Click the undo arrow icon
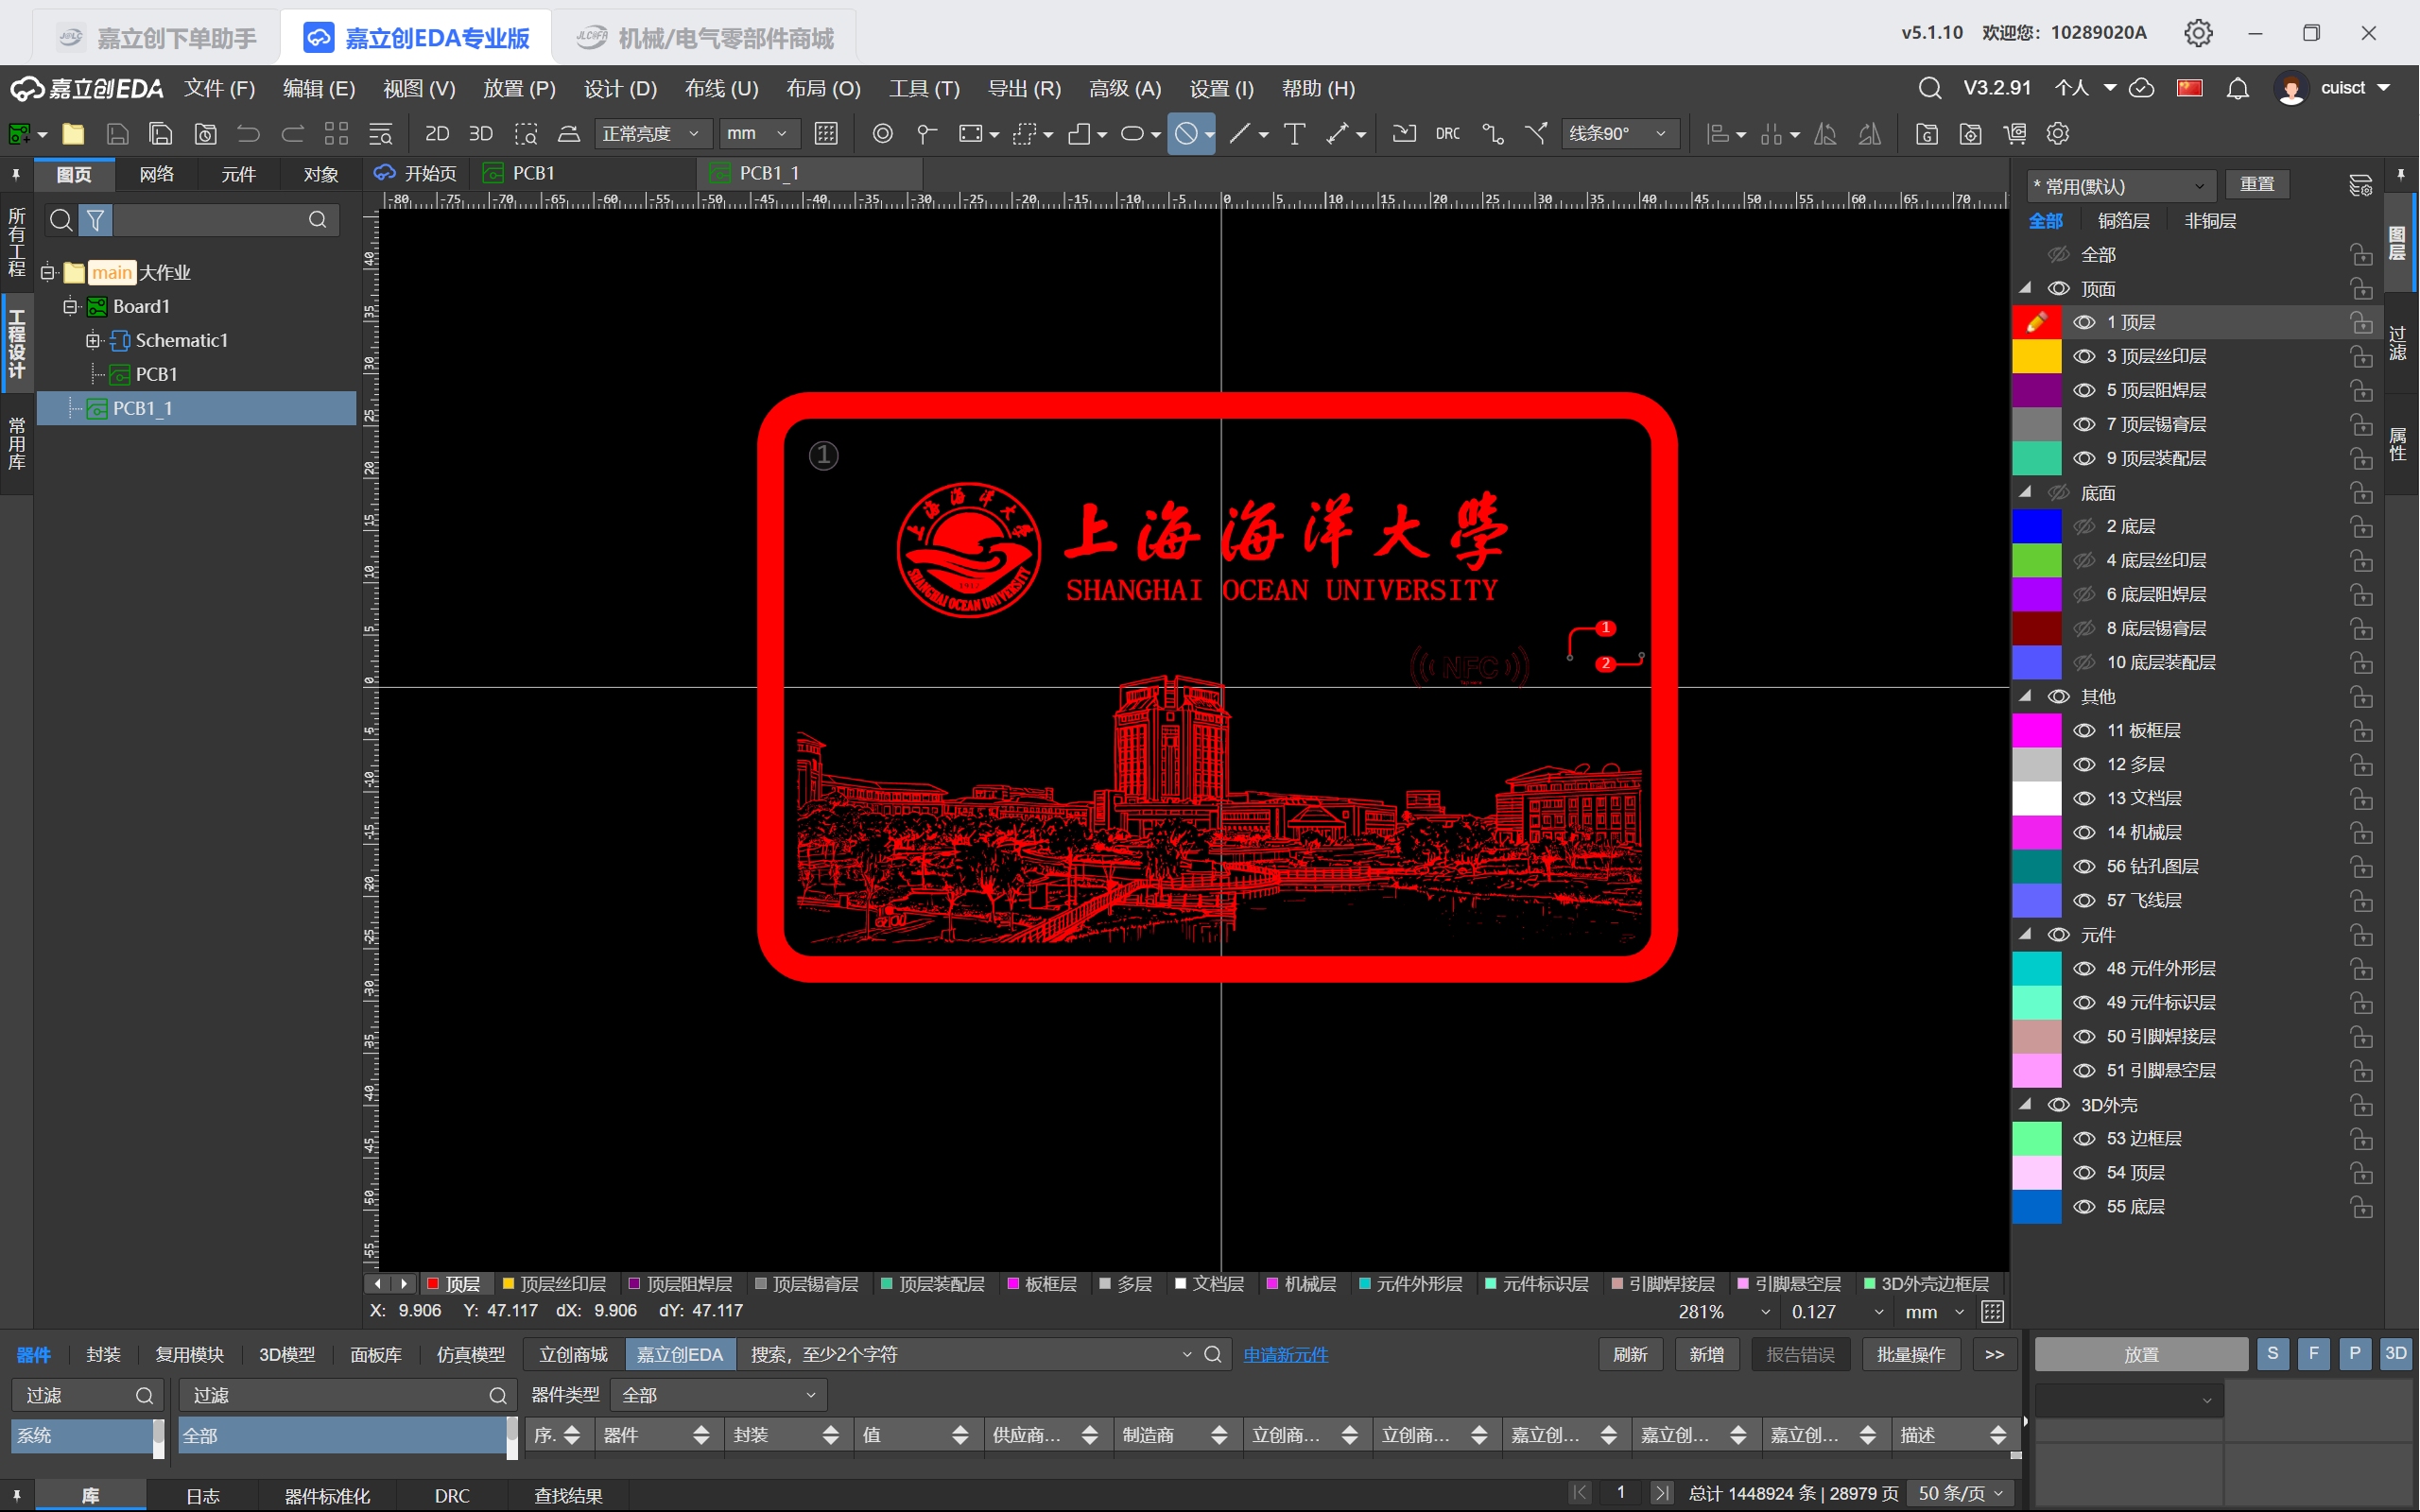The height and width of the screenshot is (1512, 2420). 248,133
